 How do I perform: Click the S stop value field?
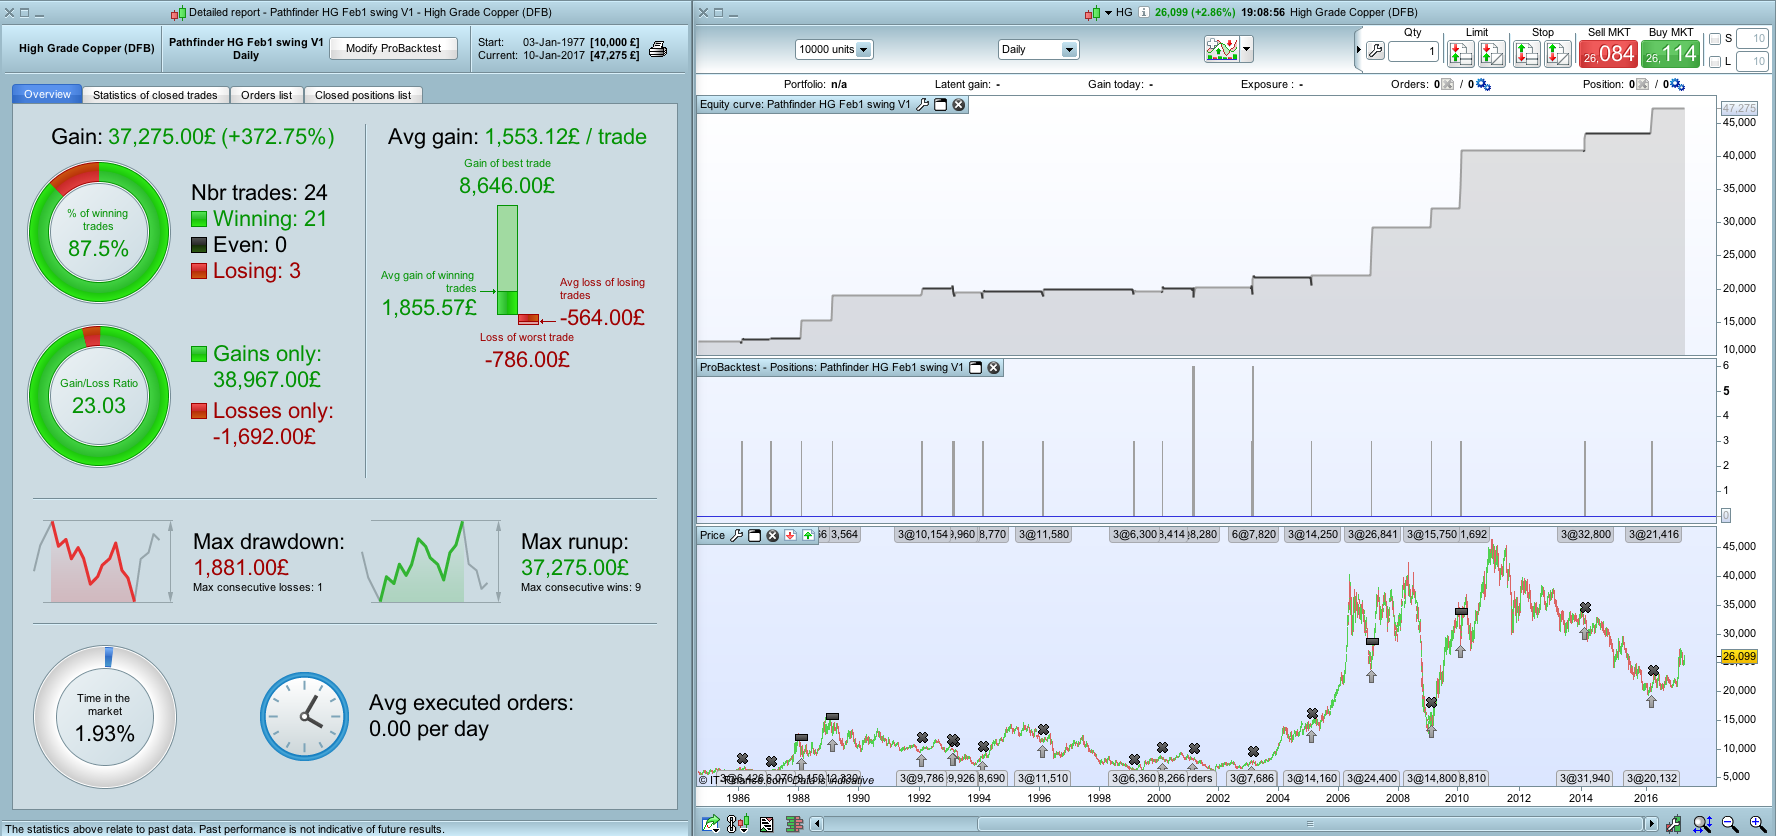point(1753,39)
